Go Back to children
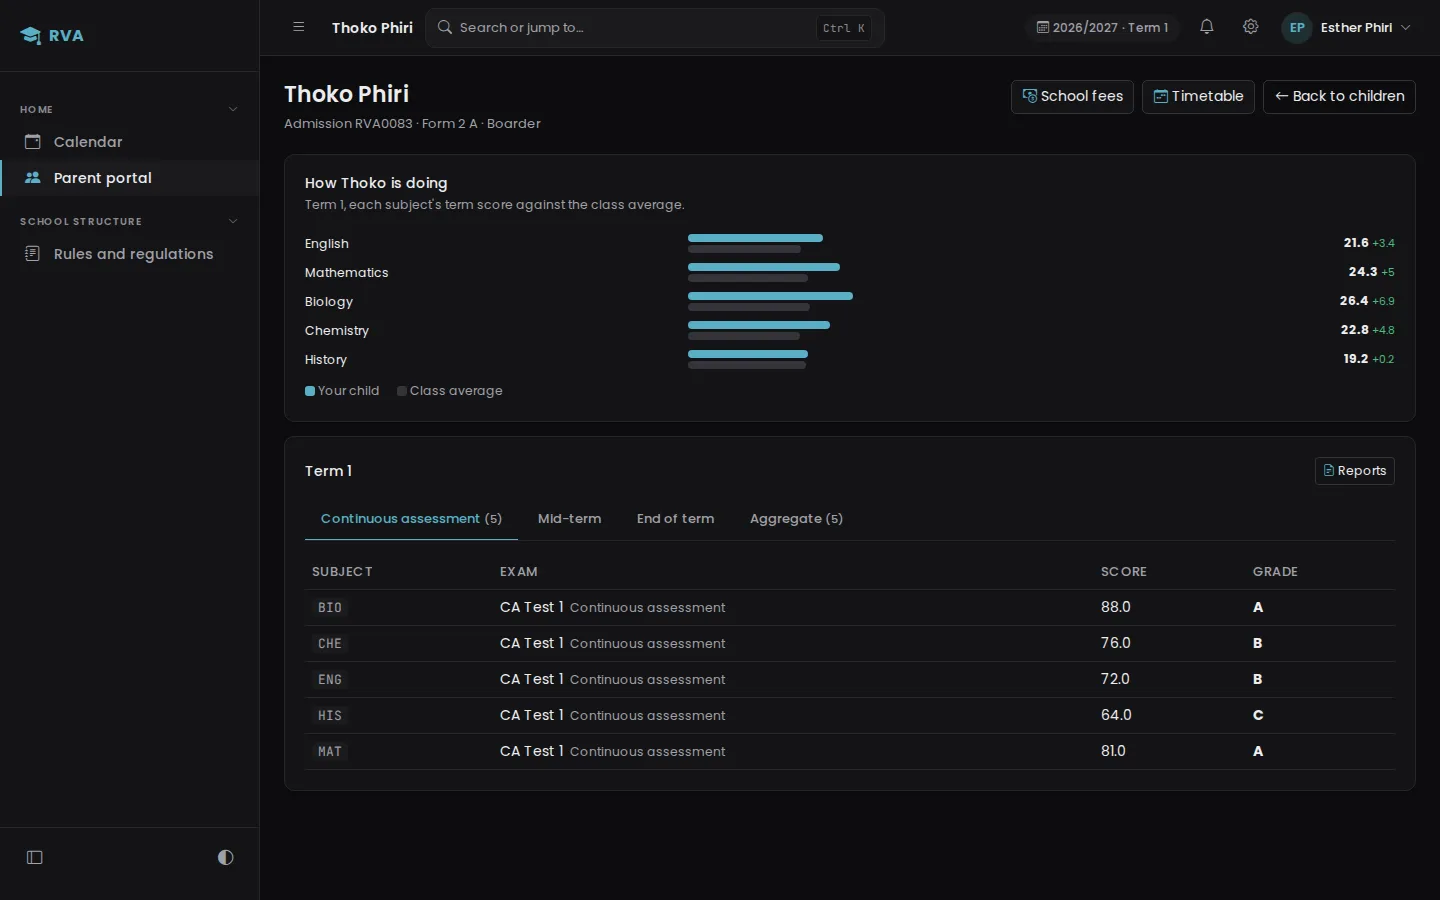Viewport: 1440px width, 900px height. point(1339,97)
